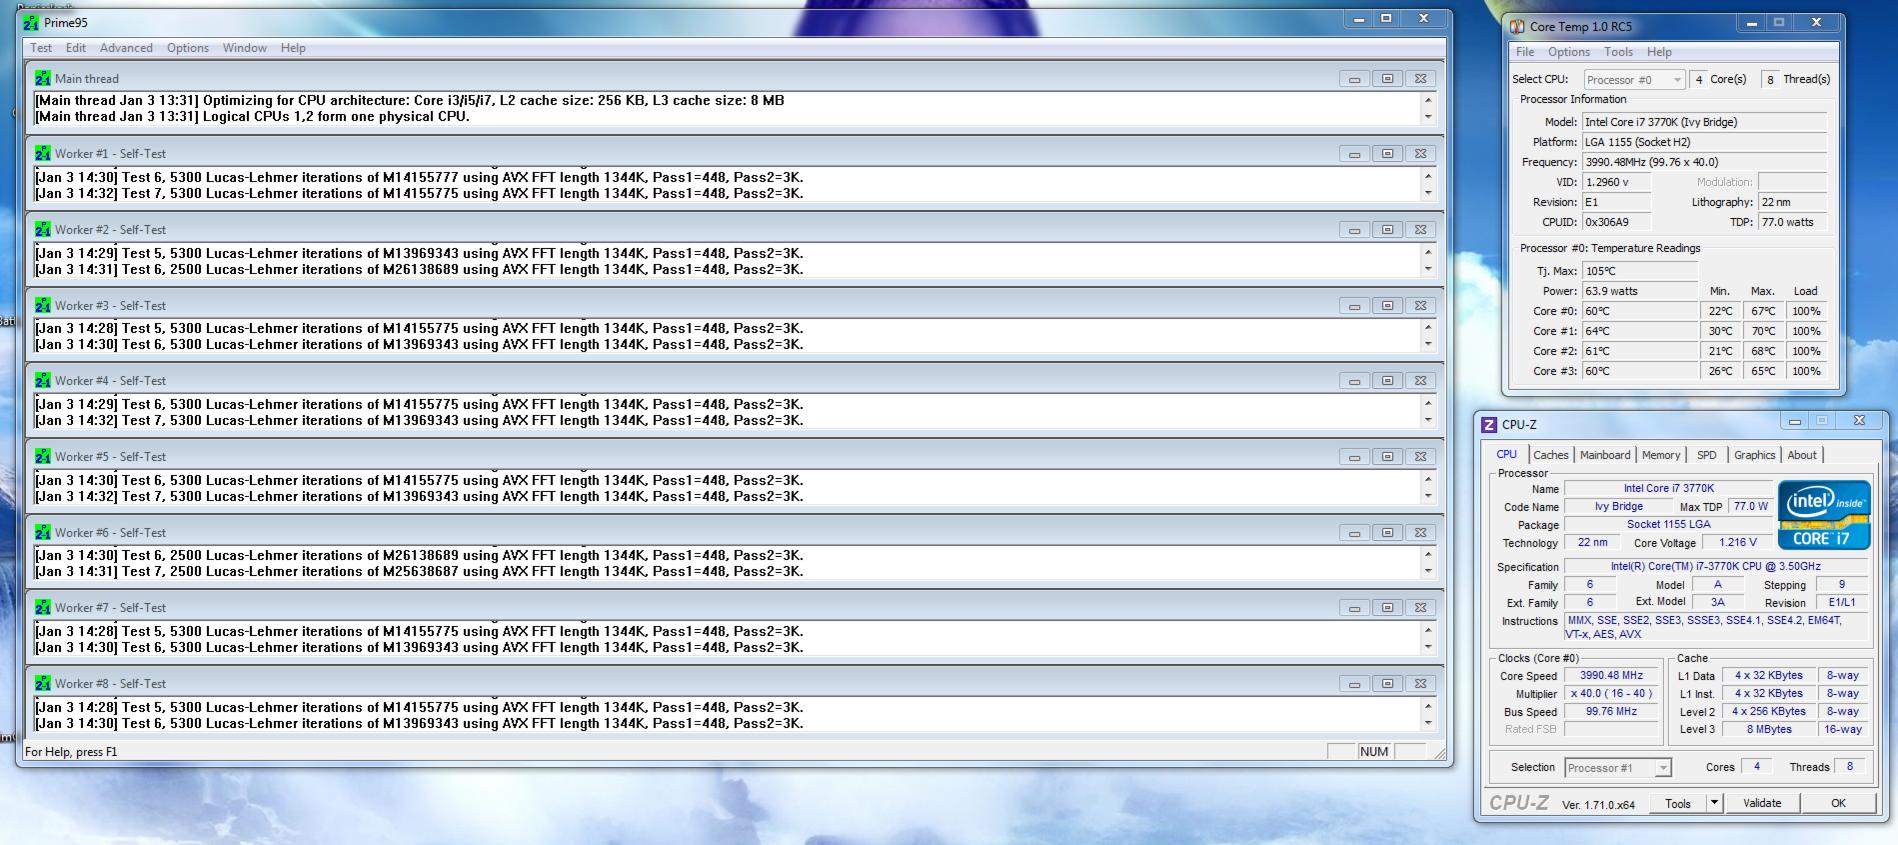The height and width of the screenshot is (845, 1898).
Task: Click the Worker #8 window icon
Action: point(43,683)
